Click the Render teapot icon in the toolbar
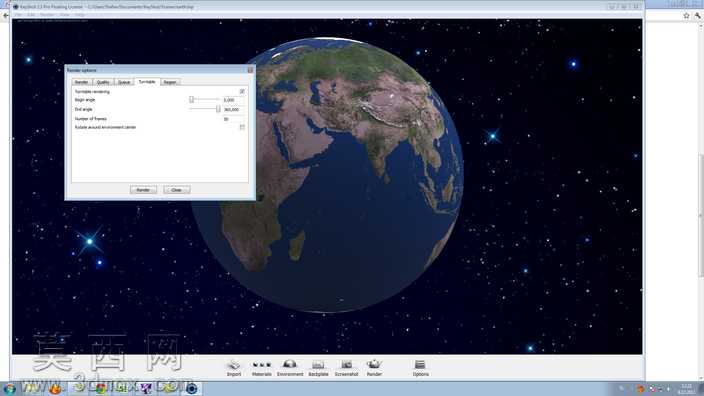The width and height of the screenshot is (704, 396). click(374, 368)
